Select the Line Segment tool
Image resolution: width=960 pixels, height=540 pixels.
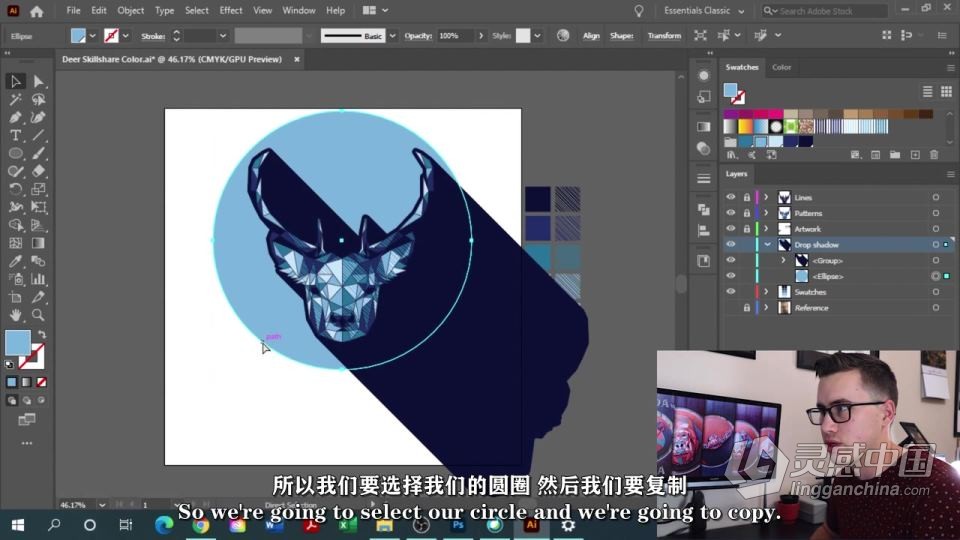[38, 135]
